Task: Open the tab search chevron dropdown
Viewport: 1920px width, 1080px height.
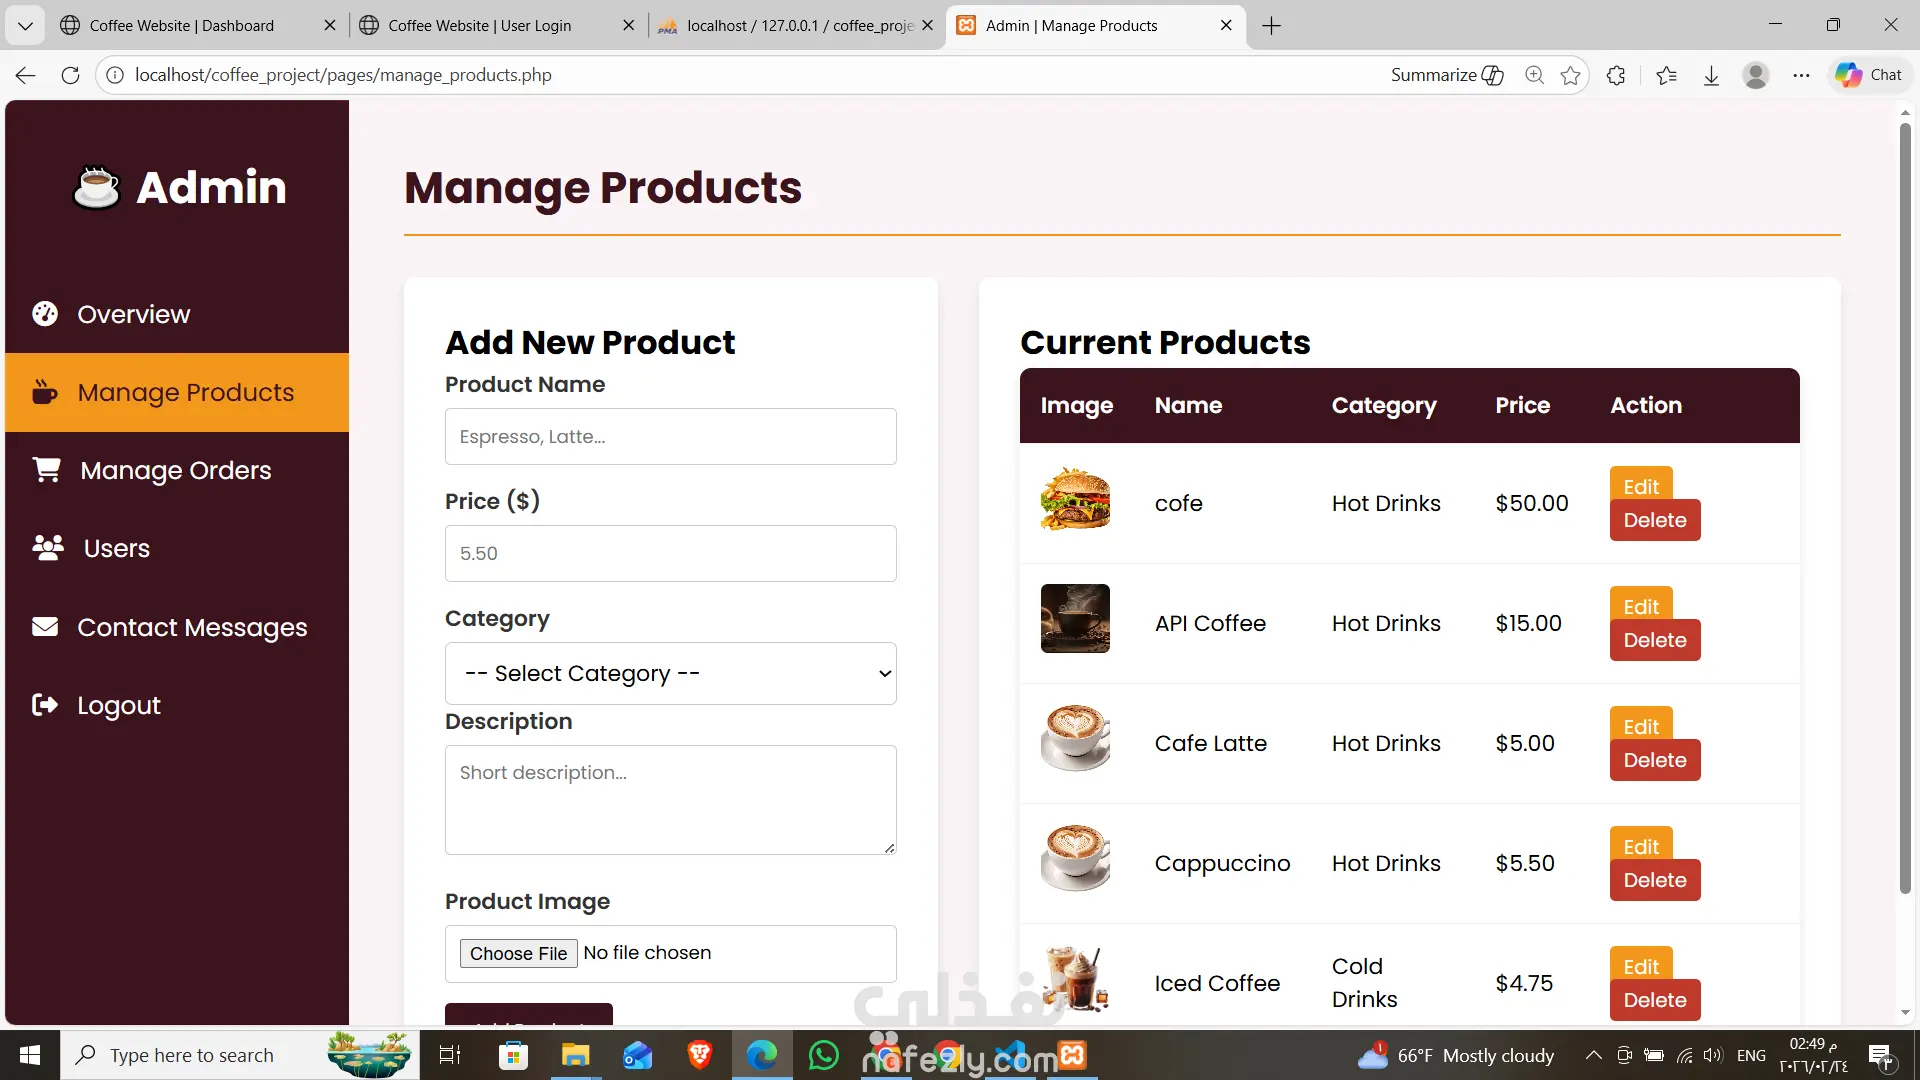Action: (25, 25)
